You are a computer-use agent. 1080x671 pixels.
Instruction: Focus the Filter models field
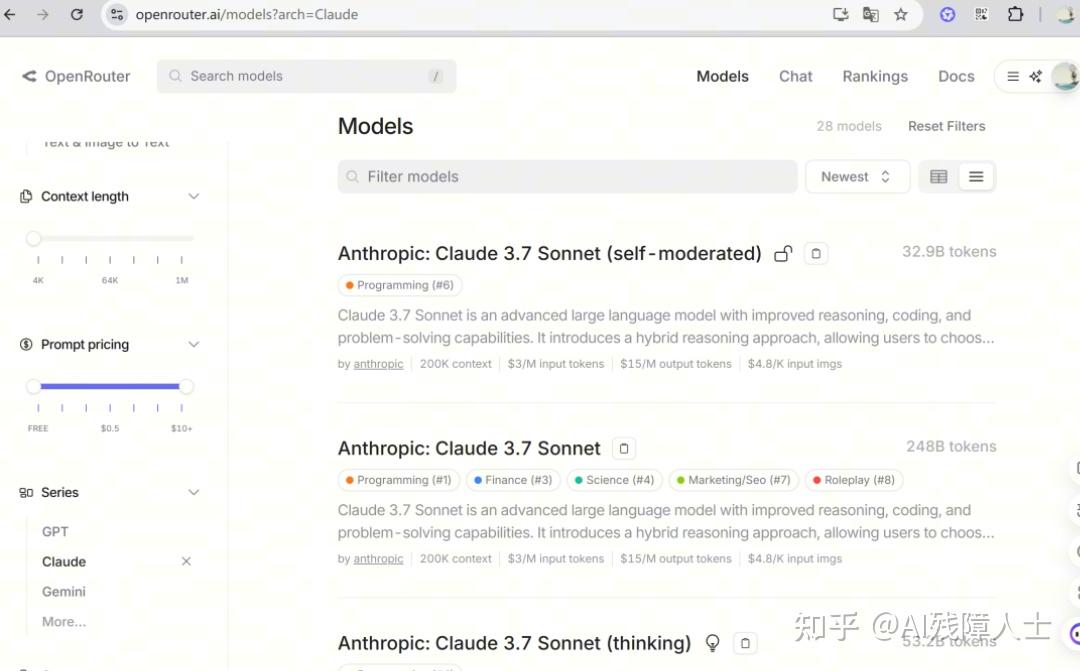pos(567,177)
